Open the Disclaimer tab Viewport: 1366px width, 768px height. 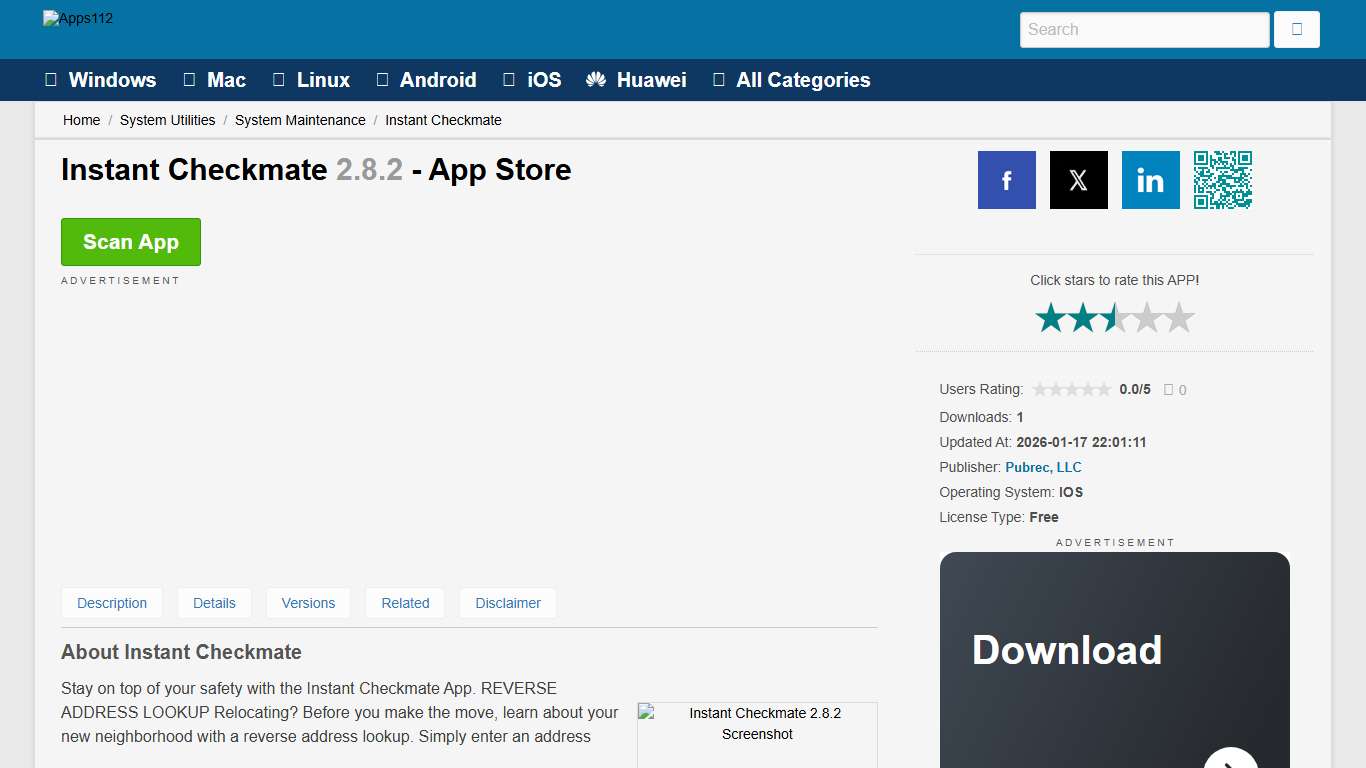[x=508, y=603]
